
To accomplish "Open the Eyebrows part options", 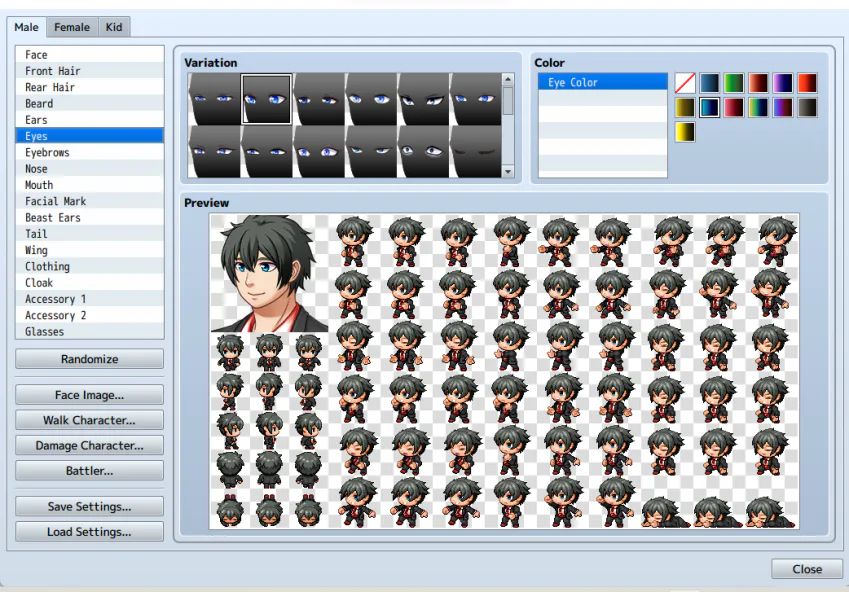I will click(x=90, y=152).
